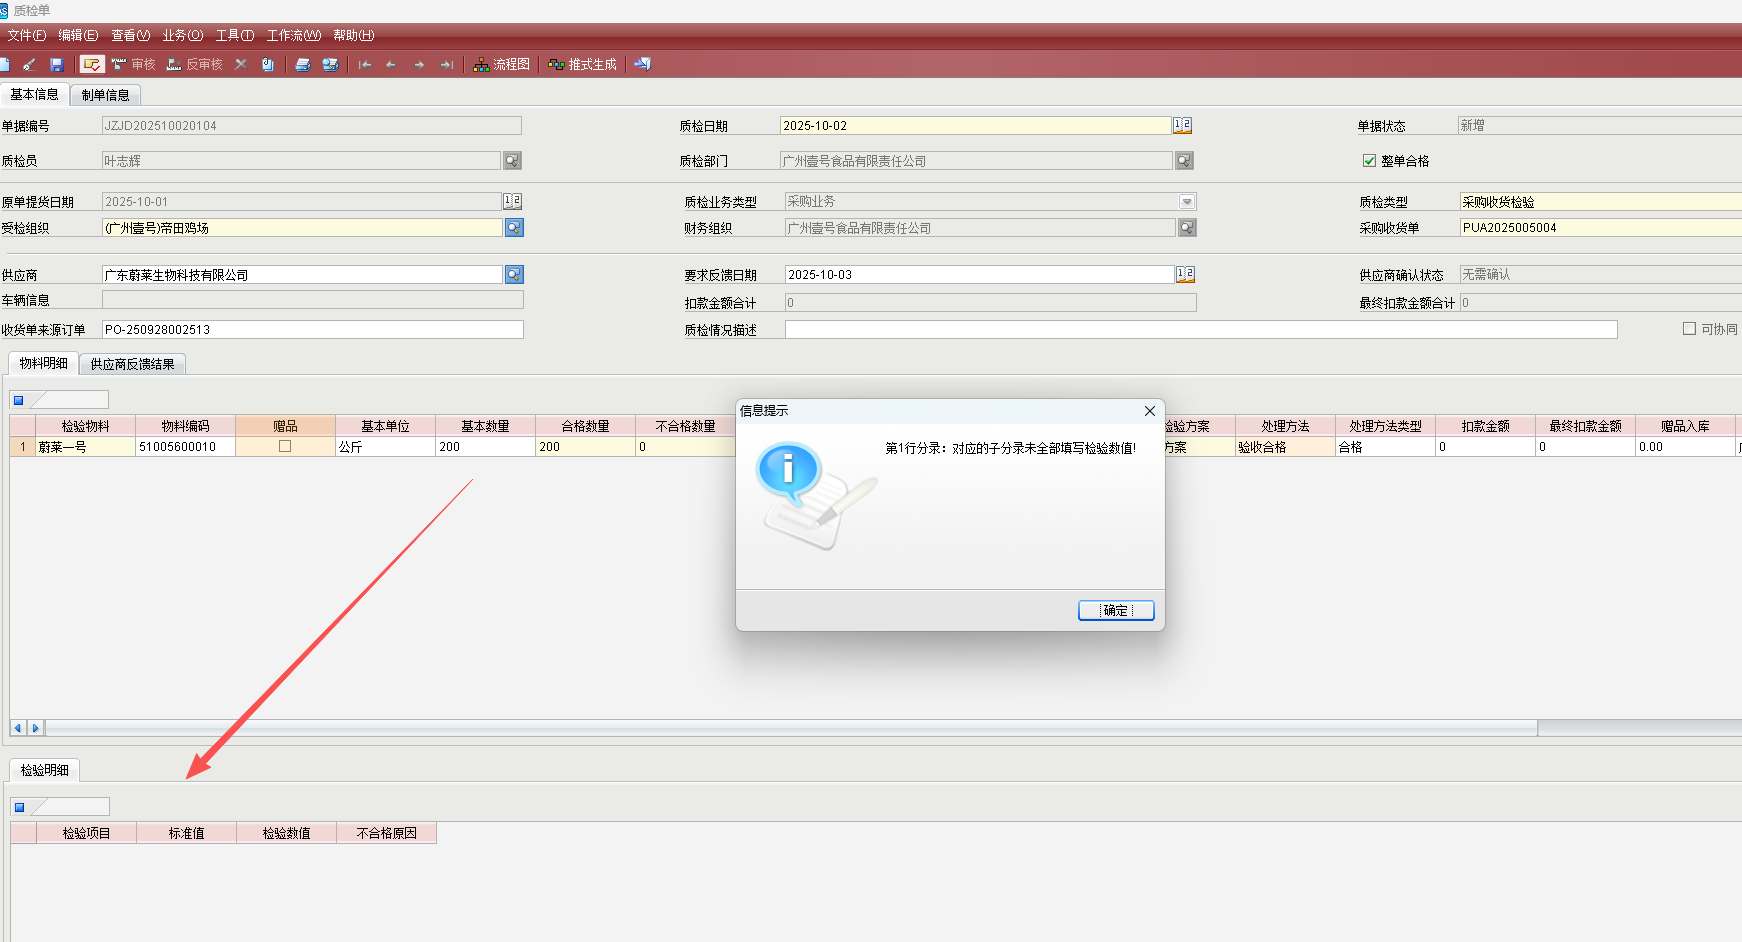Open lookup for 财务组织 field
This screenshot has height=942, width=1742.
(1187, 228)
